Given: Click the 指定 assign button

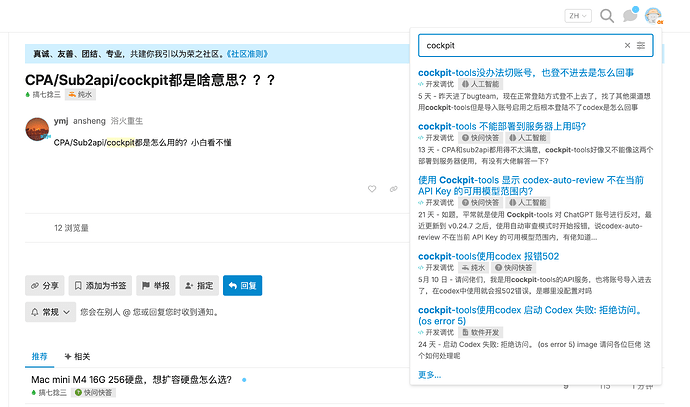Looking at the screenshot, I should click(199, 286).
